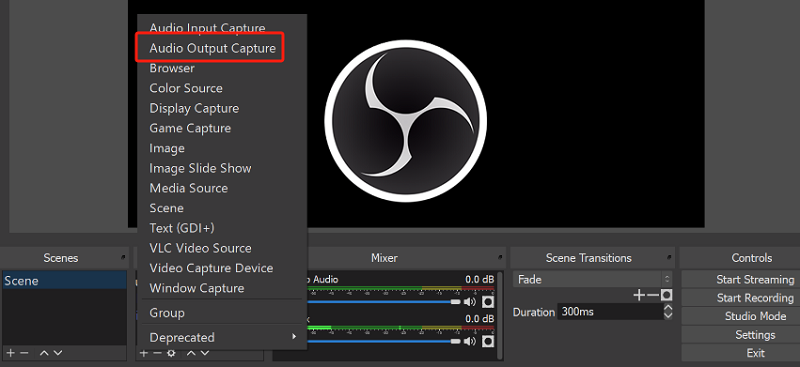Open transition properties via the Scene Transitions config icon
Viewport: 800px width, 367px height.
click(666, 295)
